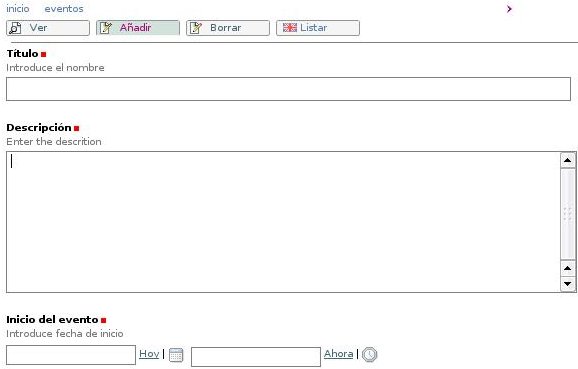Click the magnifier document icon on Ver
This screenshot has width=578, height=369.
pyautogui.click(x=15, y=28)
